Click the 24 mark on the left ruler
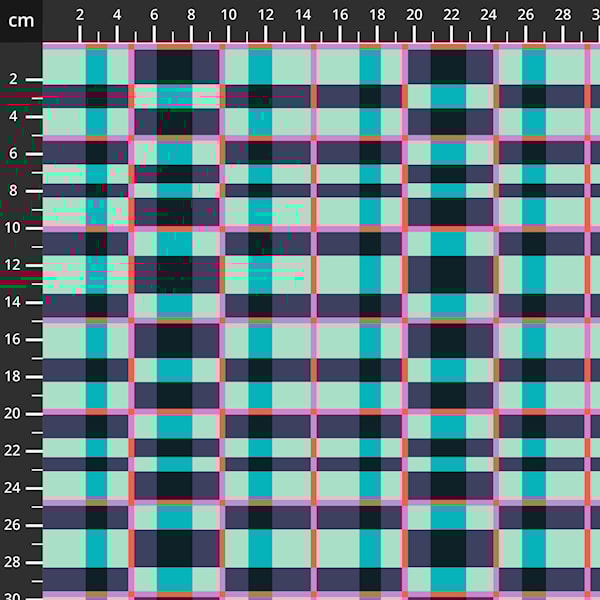 pyautogui.click(x=14, y=488)
